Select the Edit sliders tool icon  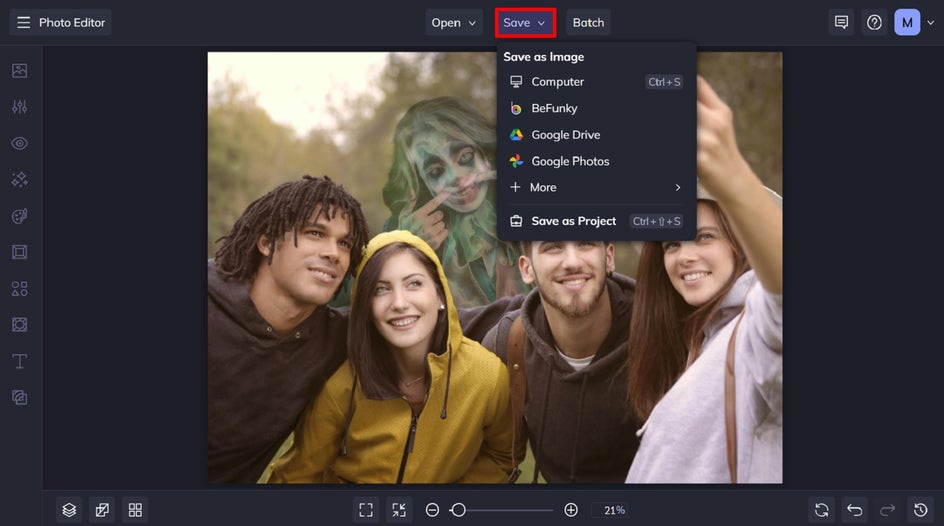[x=19, y=107]
